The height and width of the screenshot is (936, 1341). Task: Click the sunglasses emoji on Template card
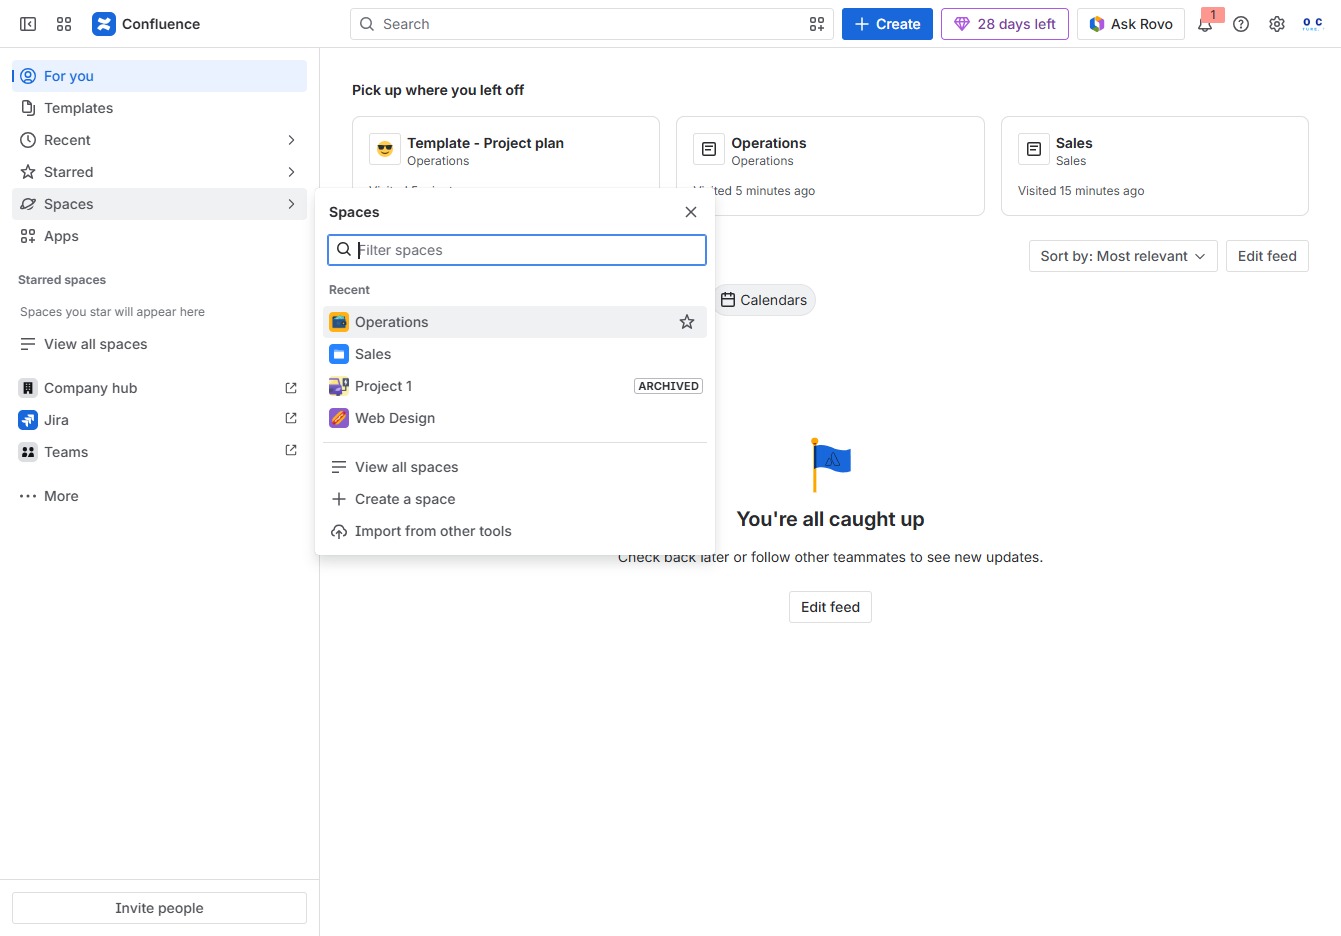point(385,150)
